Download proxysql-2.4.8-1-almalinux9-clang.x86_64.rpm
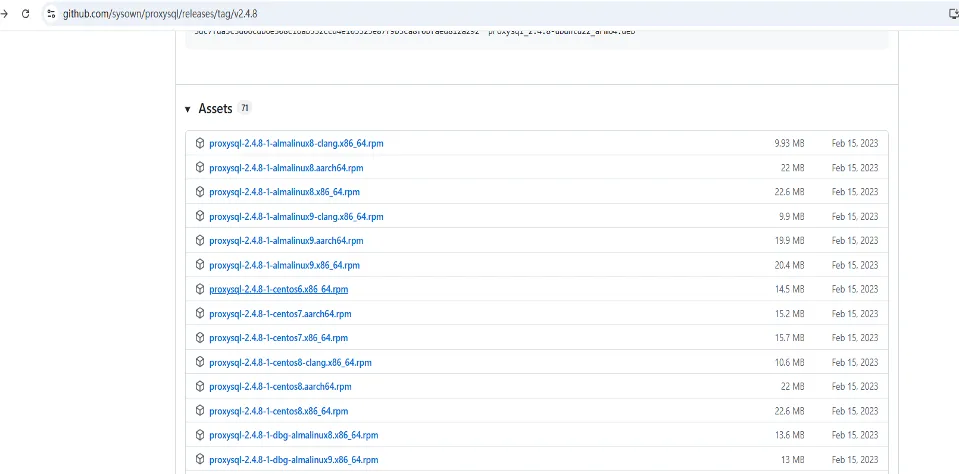The width and height of the screenshot is (959, 474). (296, 217)
